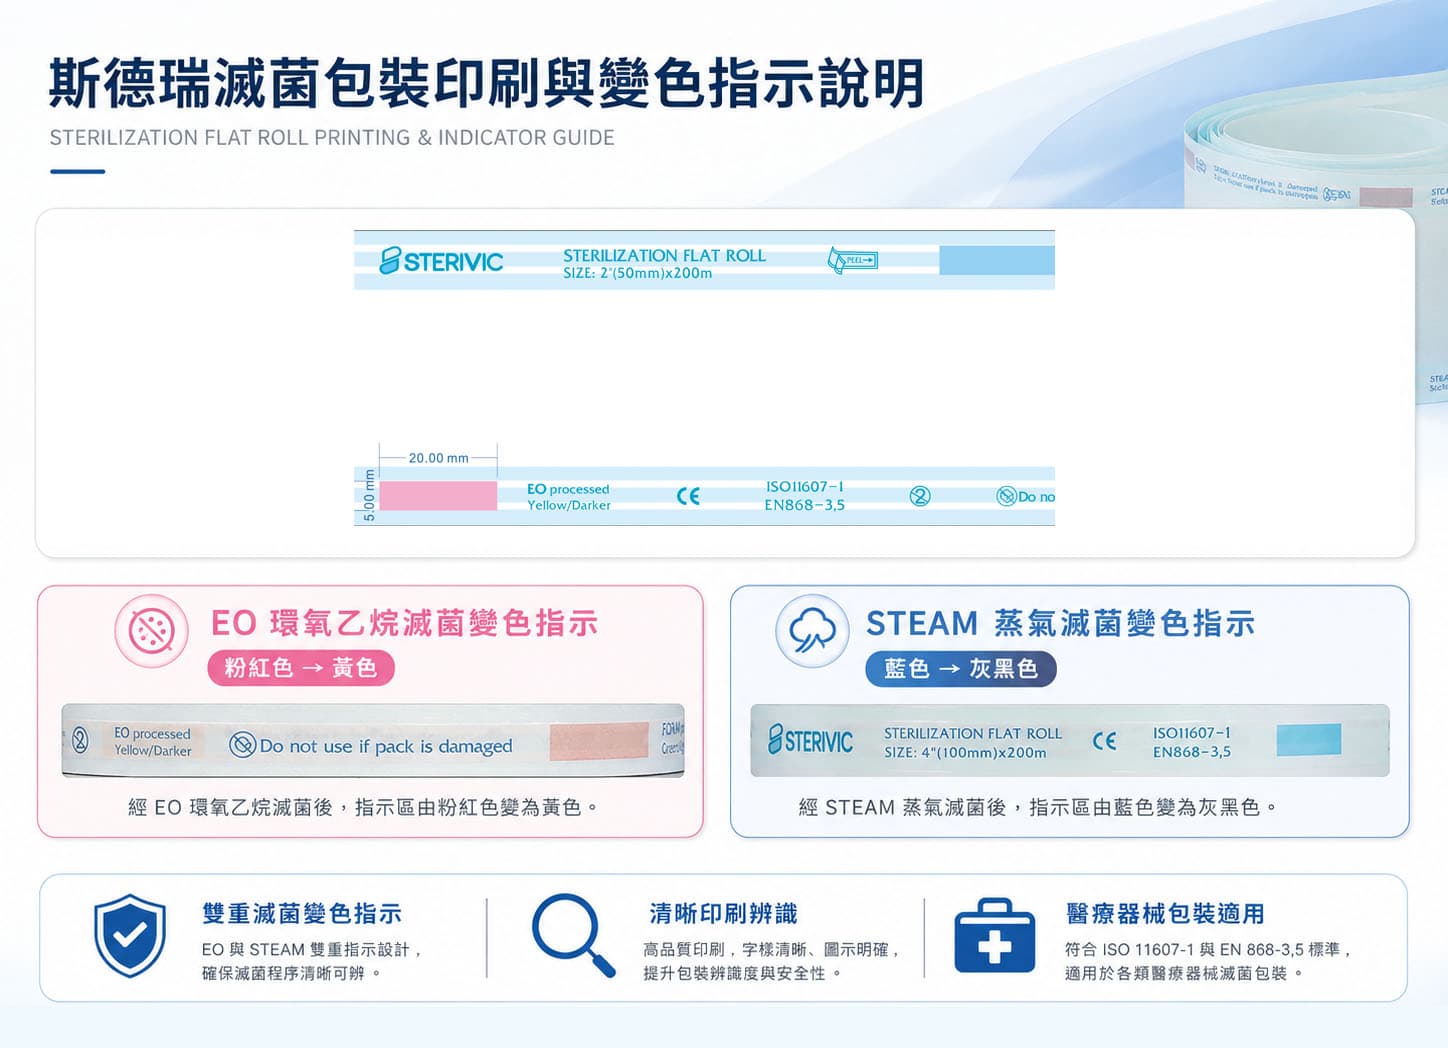
Task: Click the blue shield checkmark icon
Action: [130, 936]
